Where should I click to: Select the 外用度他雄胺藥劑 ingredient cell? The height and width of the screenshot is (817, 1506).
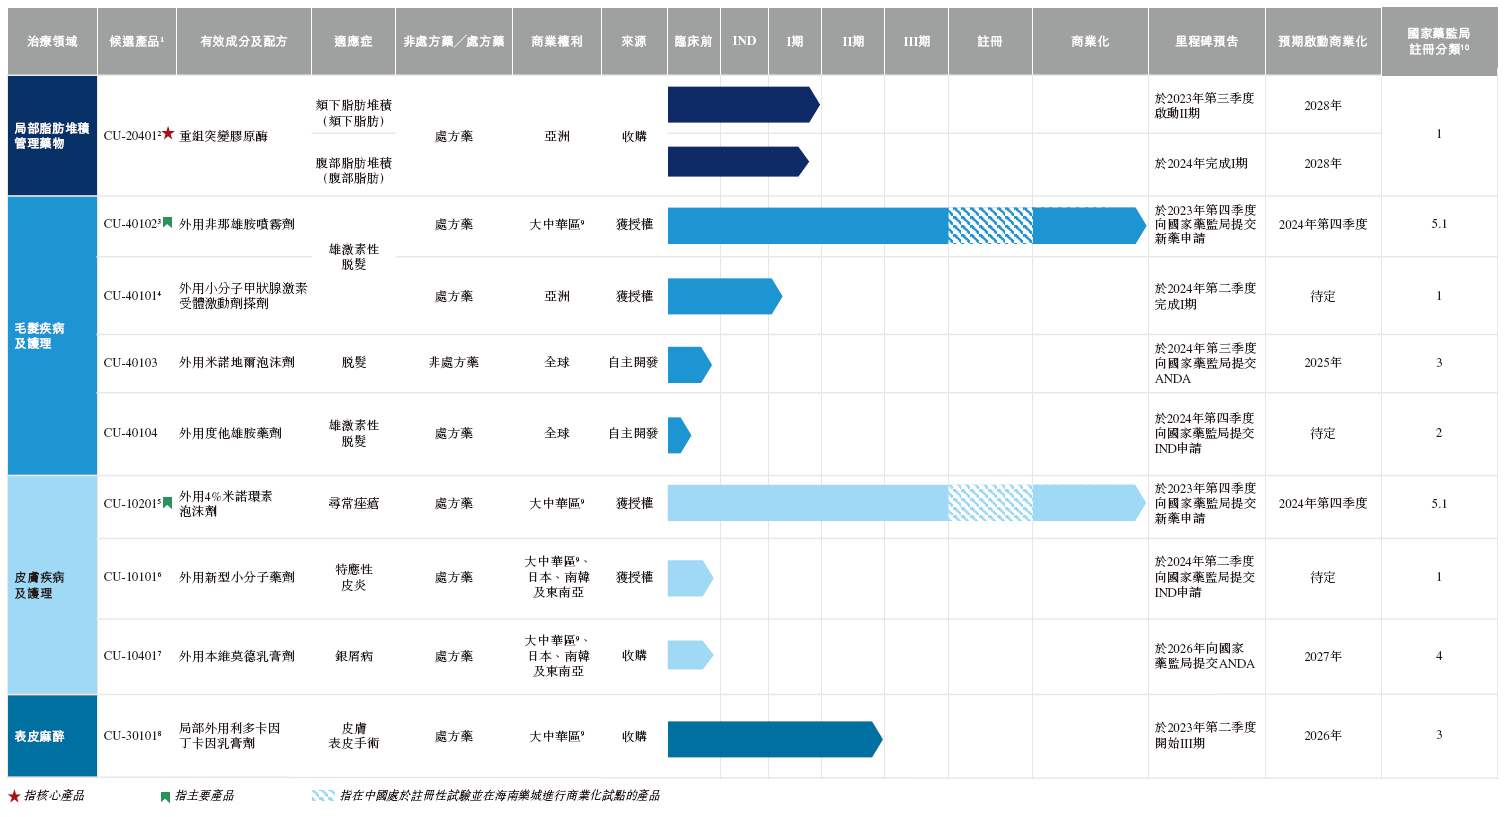click(x=230, y=433)
